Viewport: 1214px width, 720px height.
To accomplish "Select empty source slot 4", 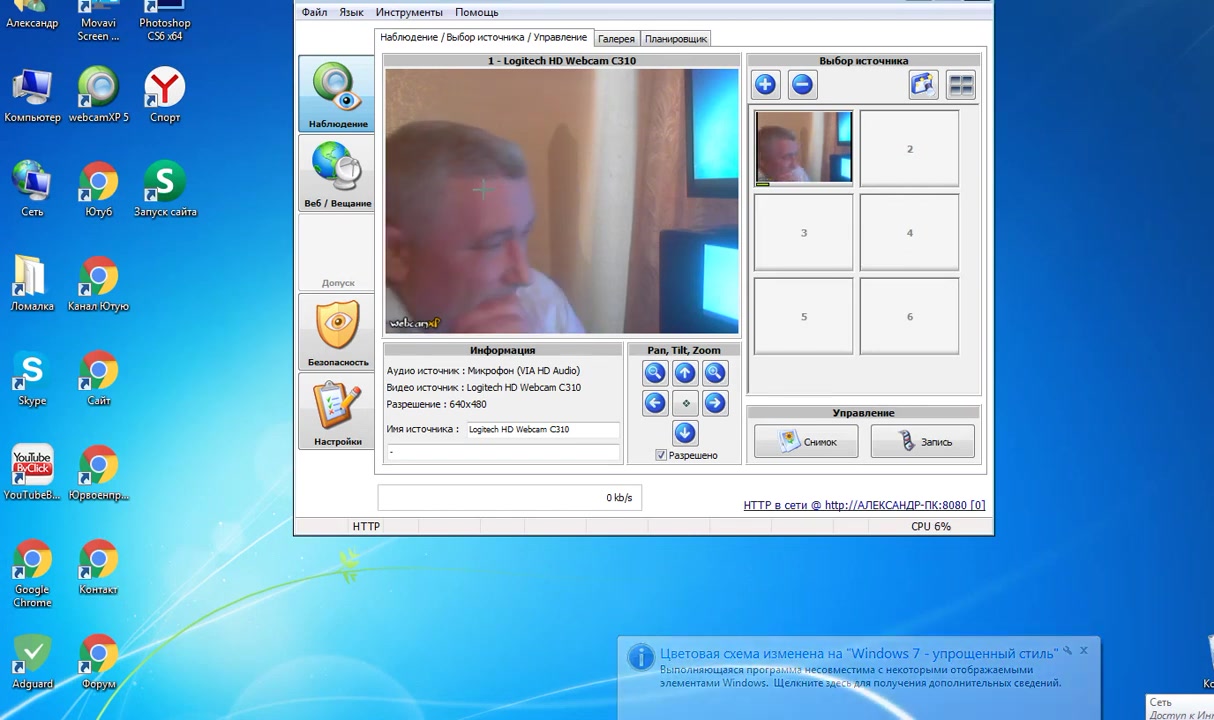I will (x=909, y=233).
